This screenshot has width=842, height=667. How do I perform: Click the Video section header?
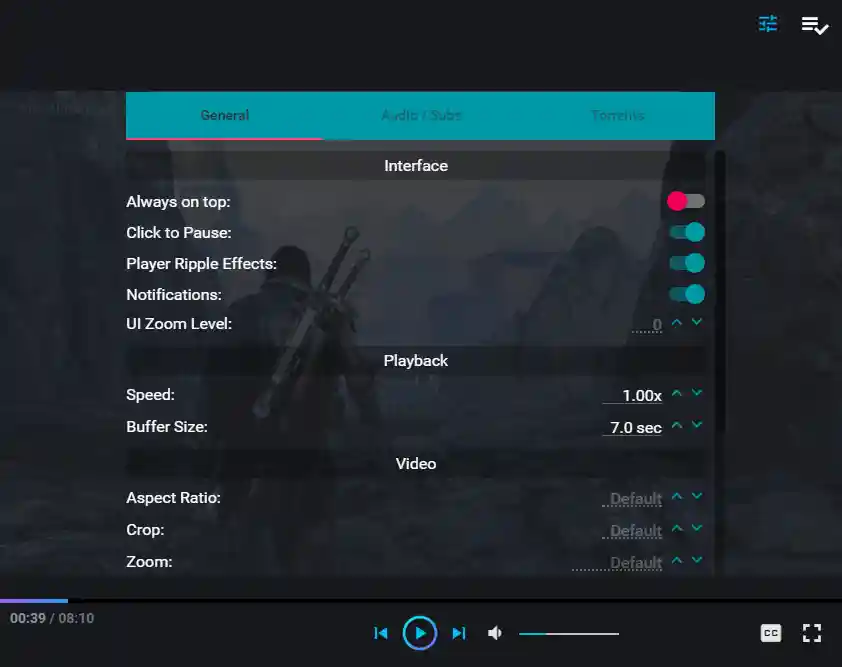416,464
